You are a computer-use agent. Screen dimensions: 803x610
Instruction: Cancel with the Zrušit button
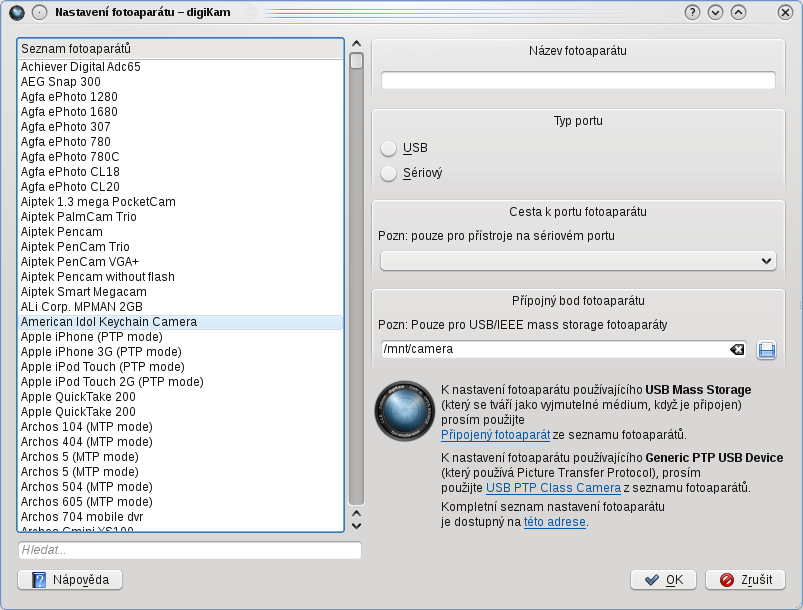(745, 579)
